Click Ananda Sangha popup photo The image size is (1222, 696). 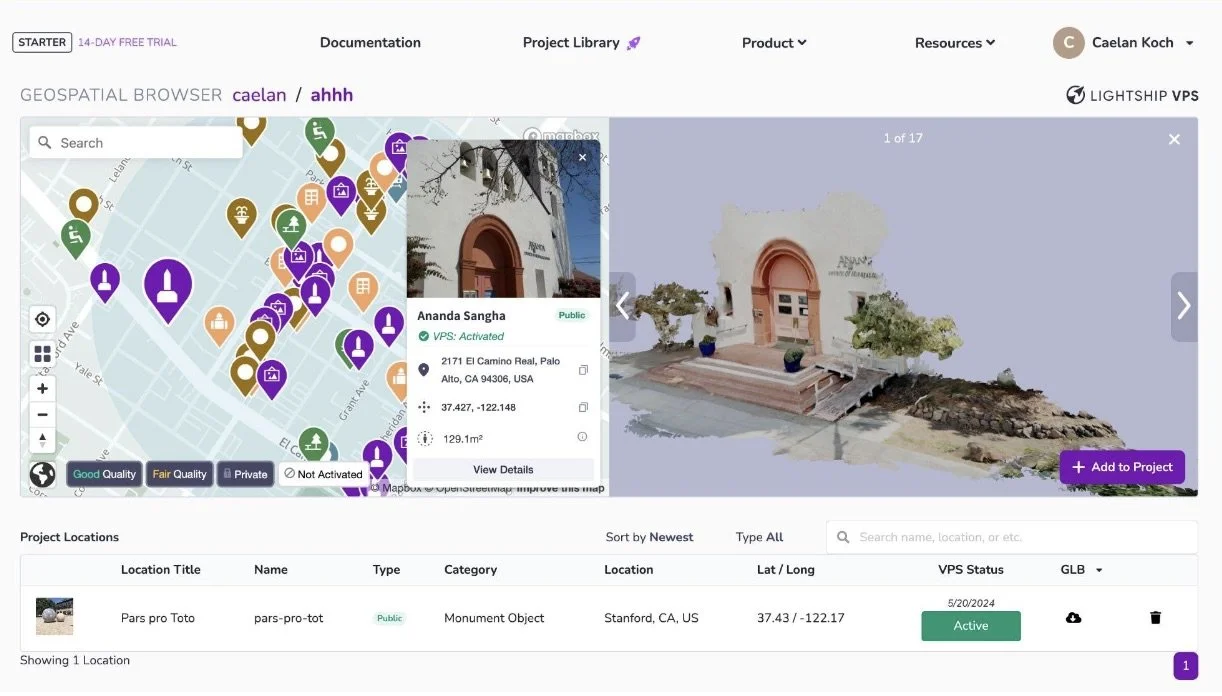pos(503,218)
